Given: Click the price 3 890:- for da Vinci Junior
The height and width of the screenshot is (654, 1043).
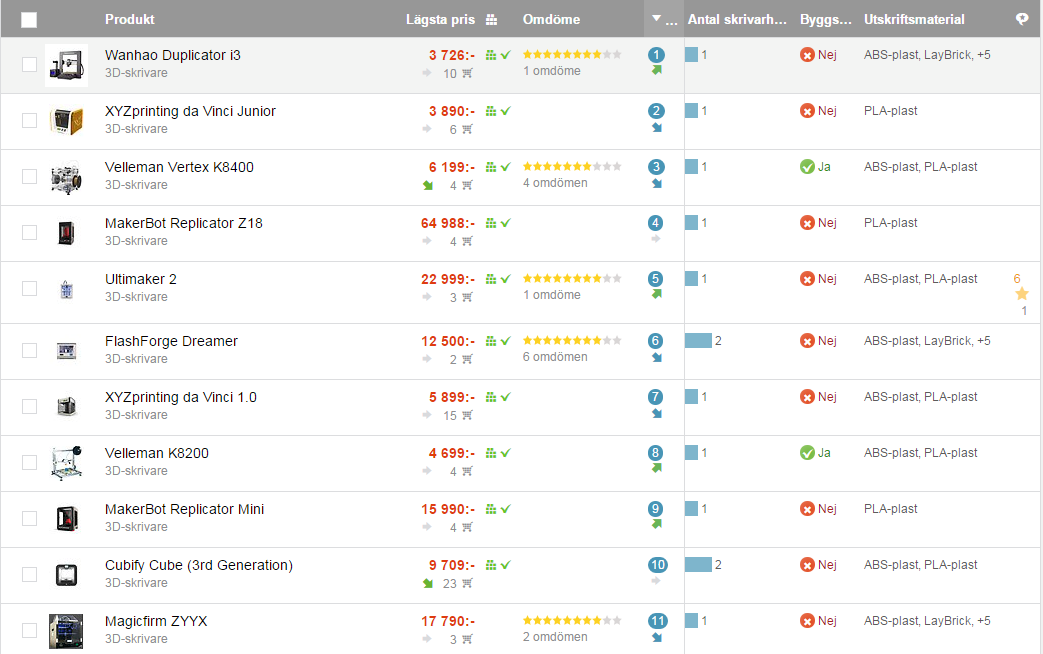Looking at the screenshot, I should click(452, 111).
